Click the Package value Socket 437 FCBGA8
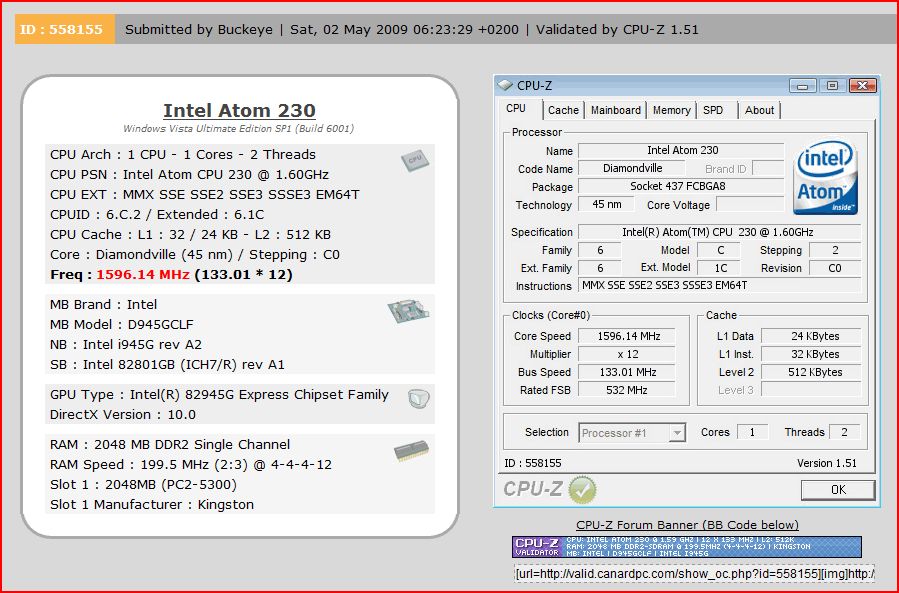Image resolution: width=899 pixels, height=593 pixels. point(681,186)
